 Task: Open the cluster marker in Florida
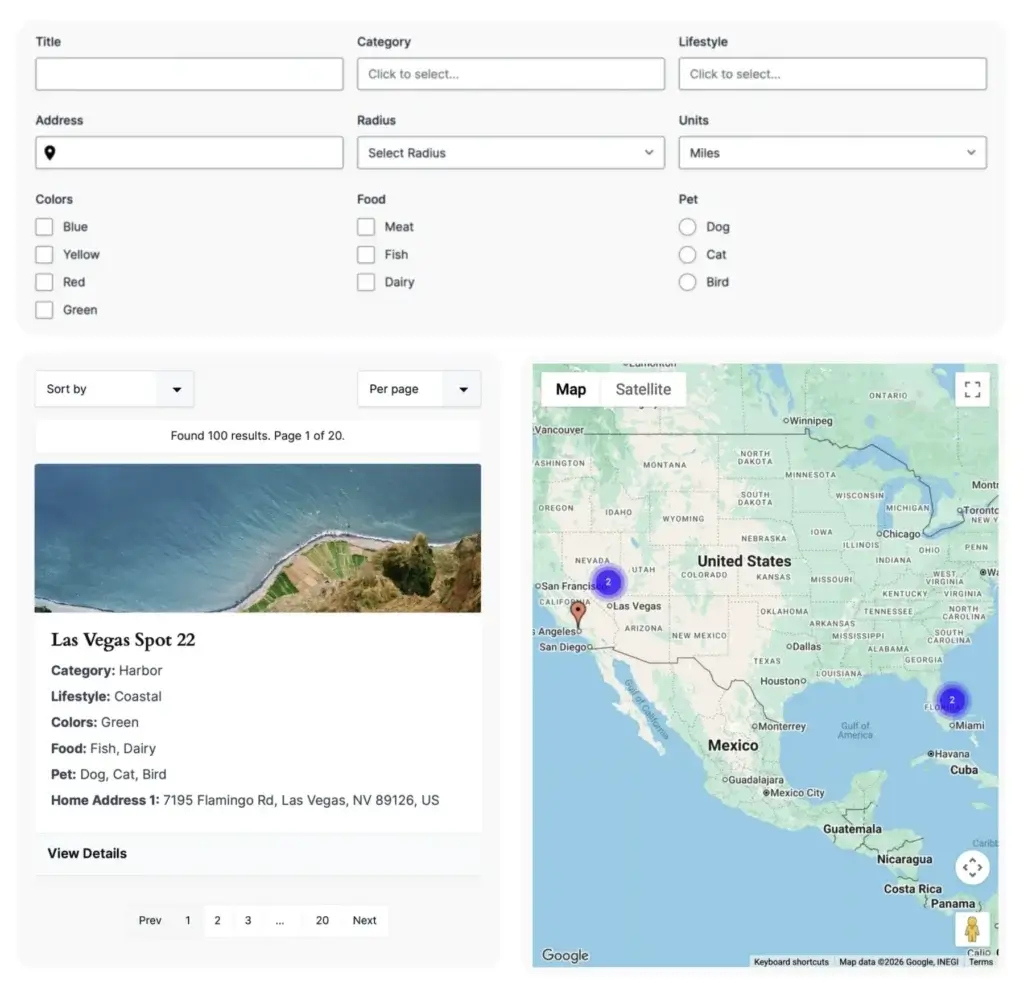click(952, 700)
